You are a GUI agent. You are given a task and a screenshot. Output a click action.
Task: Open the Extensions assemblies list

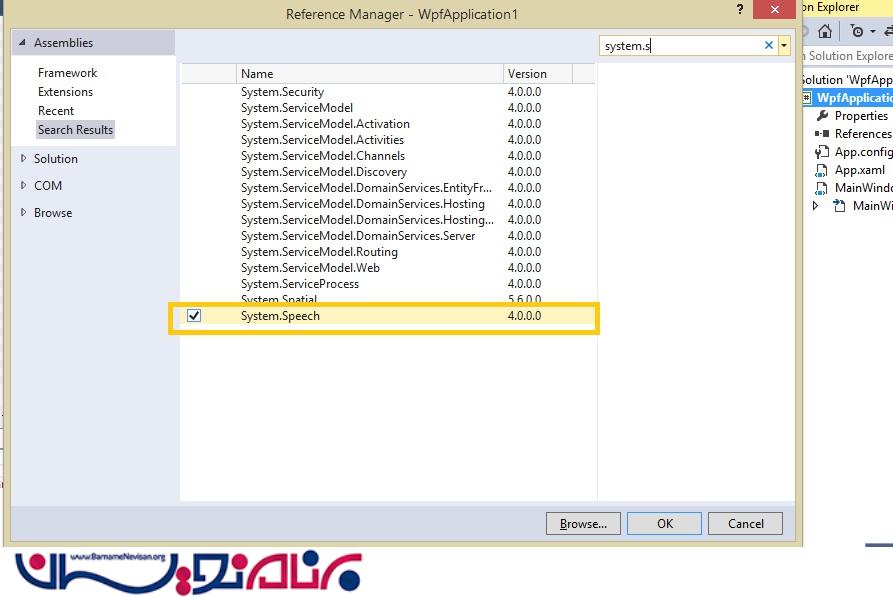pyautogui.click(x=65, y=92)
